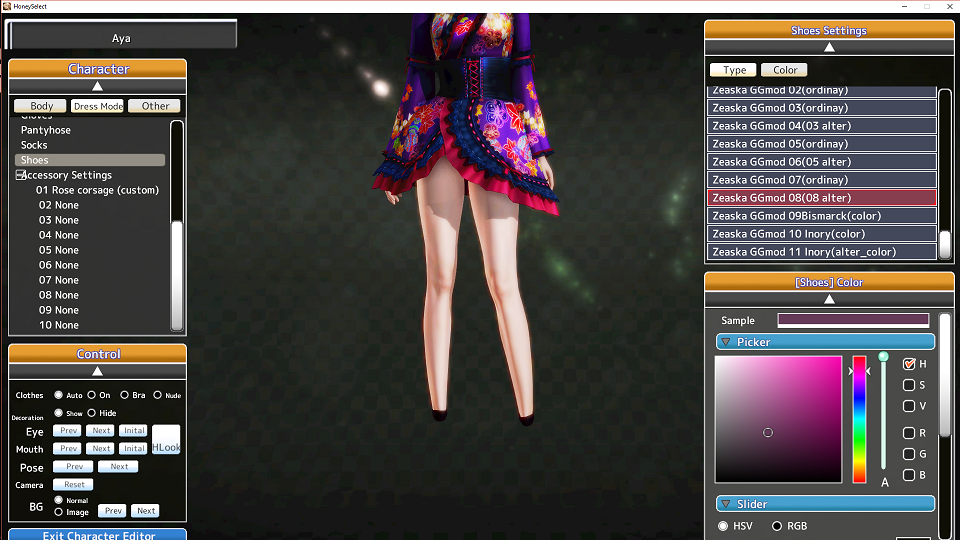Click the HLook button
The height and width of the screenshot is (540, 960).
pyautogui.click(x=166, y=440)
